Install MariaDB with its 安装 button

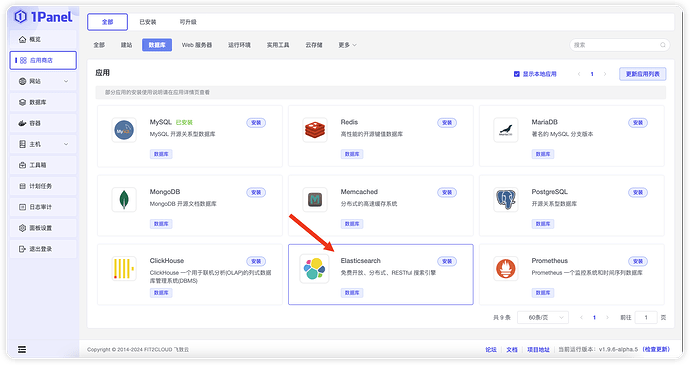pos(638,123)
